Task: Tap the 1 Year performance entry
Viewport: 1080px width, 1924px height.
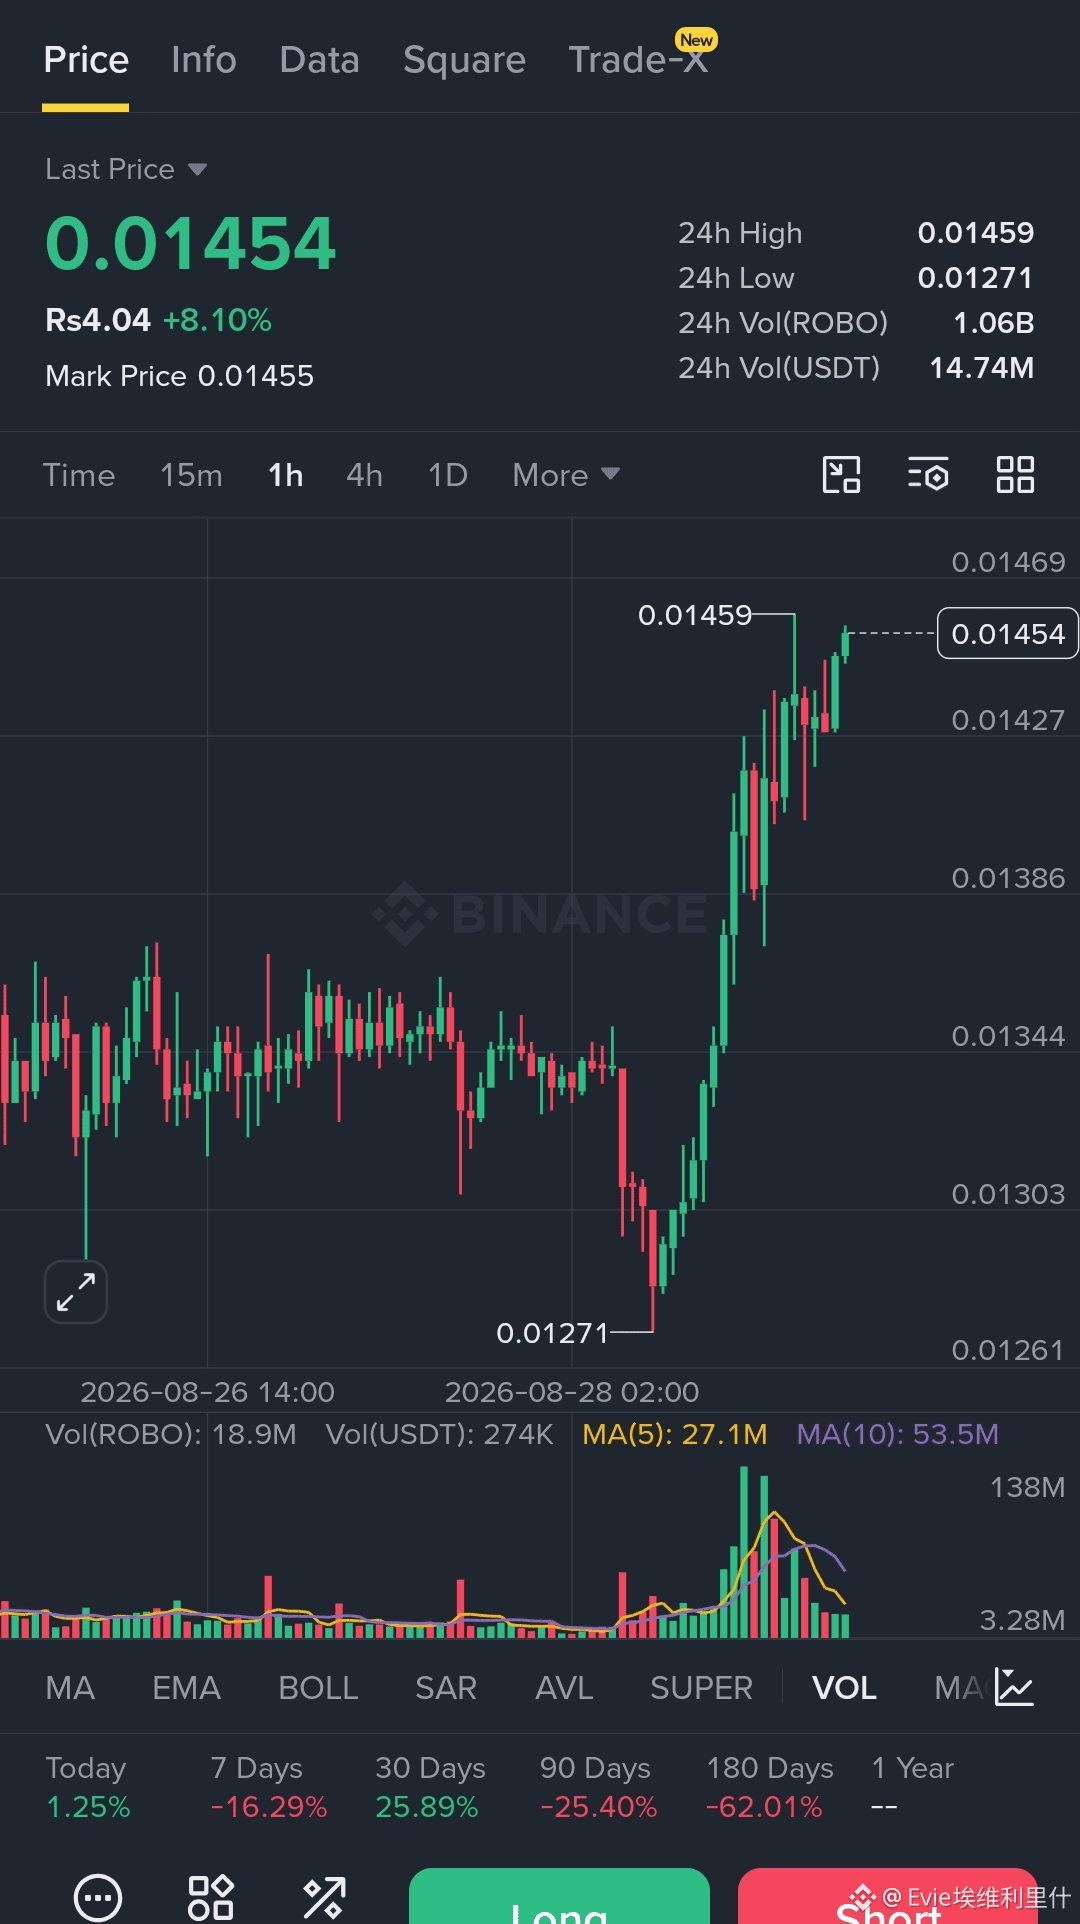Action: (x=912, y=1787)
